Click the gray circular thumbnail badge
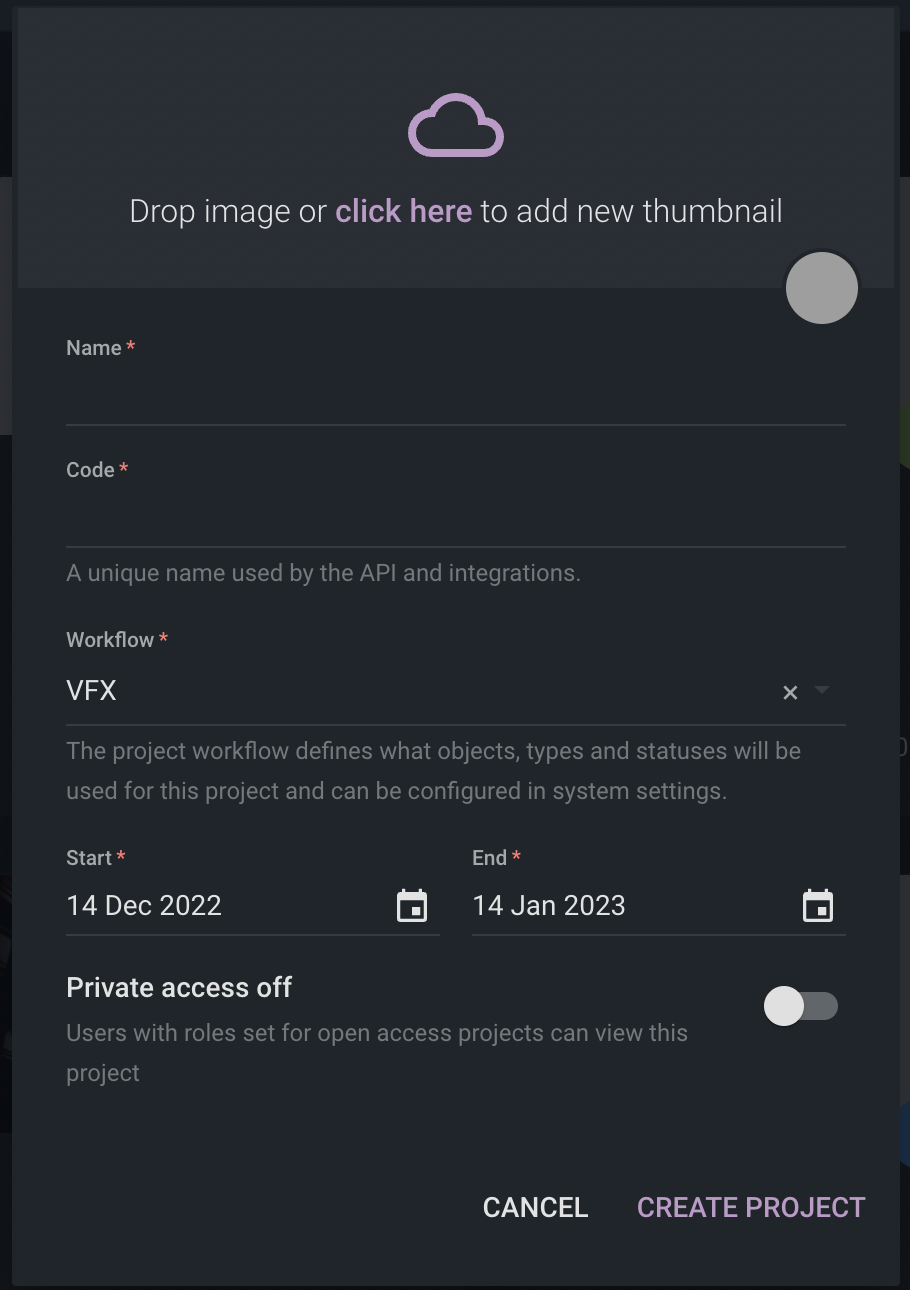Viewport: 910px width, 1290px height. (822, 288)
